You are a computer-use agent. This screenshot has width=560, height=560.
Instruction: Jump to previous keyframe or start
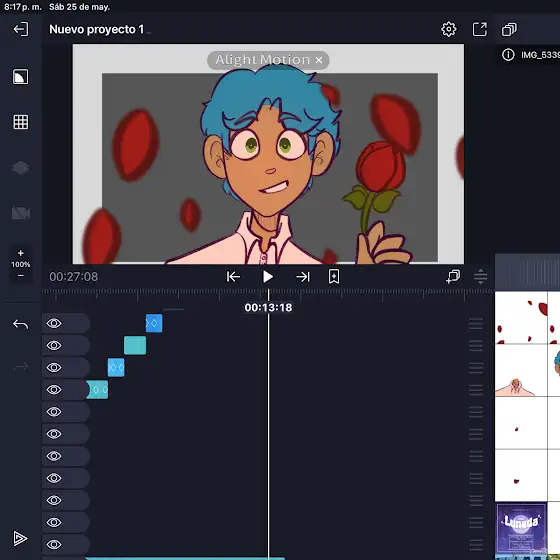(233, 276)
